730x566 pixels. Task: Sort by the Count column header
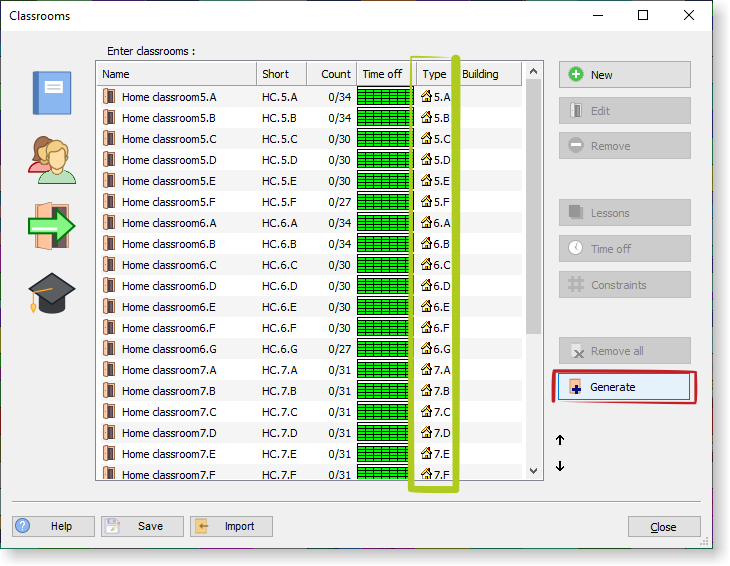332,74
